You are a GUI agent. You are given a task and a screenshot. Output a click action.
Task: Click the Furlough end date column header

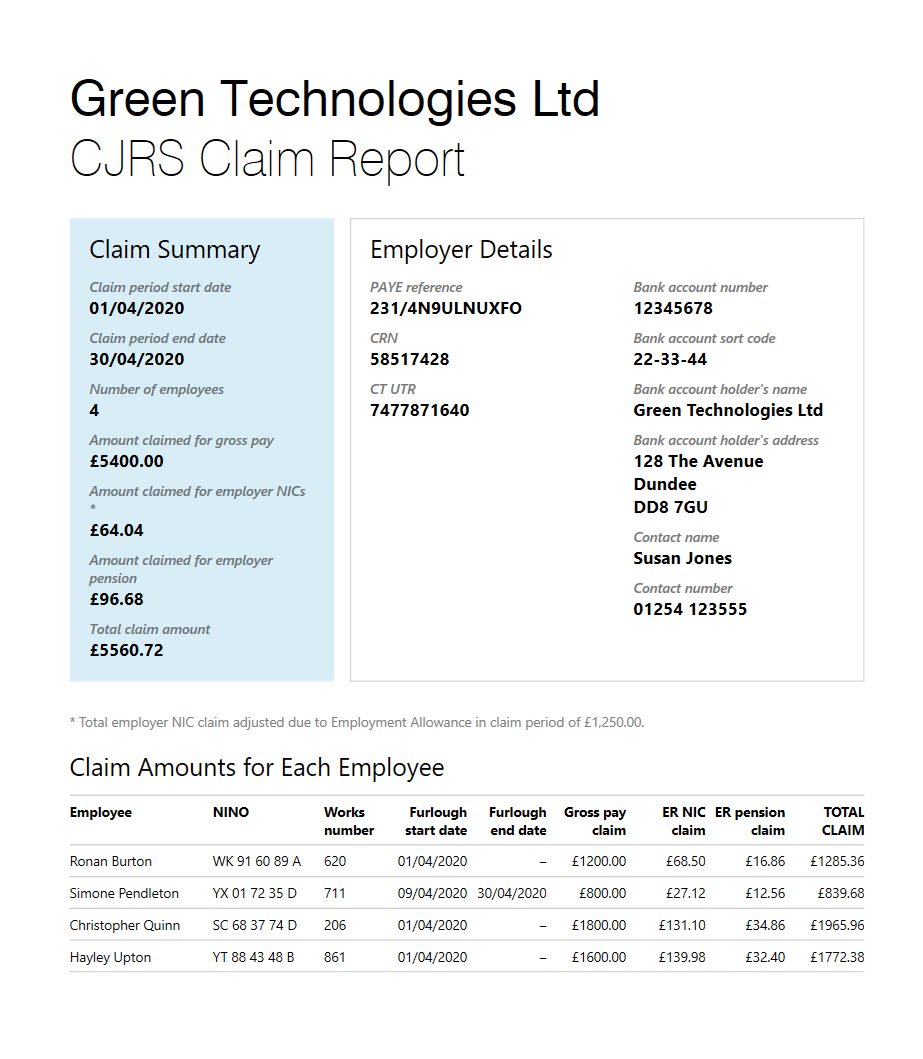[517, 821]
